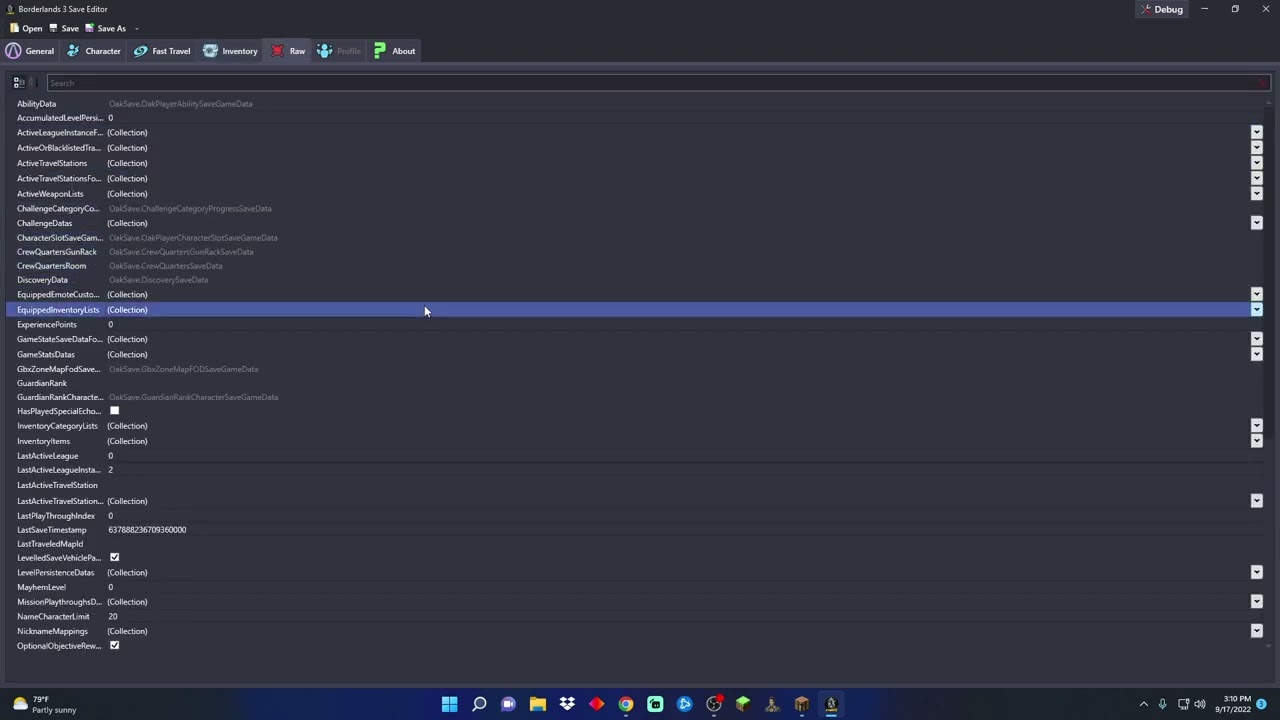Image resolution: width=1280 pixels, height=720 pixels.
Task: Click the Borderlands 3 Save Editor taskbar icon
Action: [831, 704]
